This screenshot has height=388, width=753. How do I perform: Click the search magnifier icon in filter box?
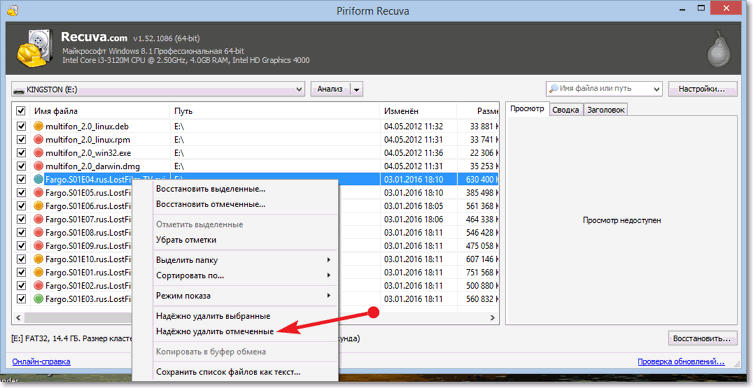tap(553, 89)
